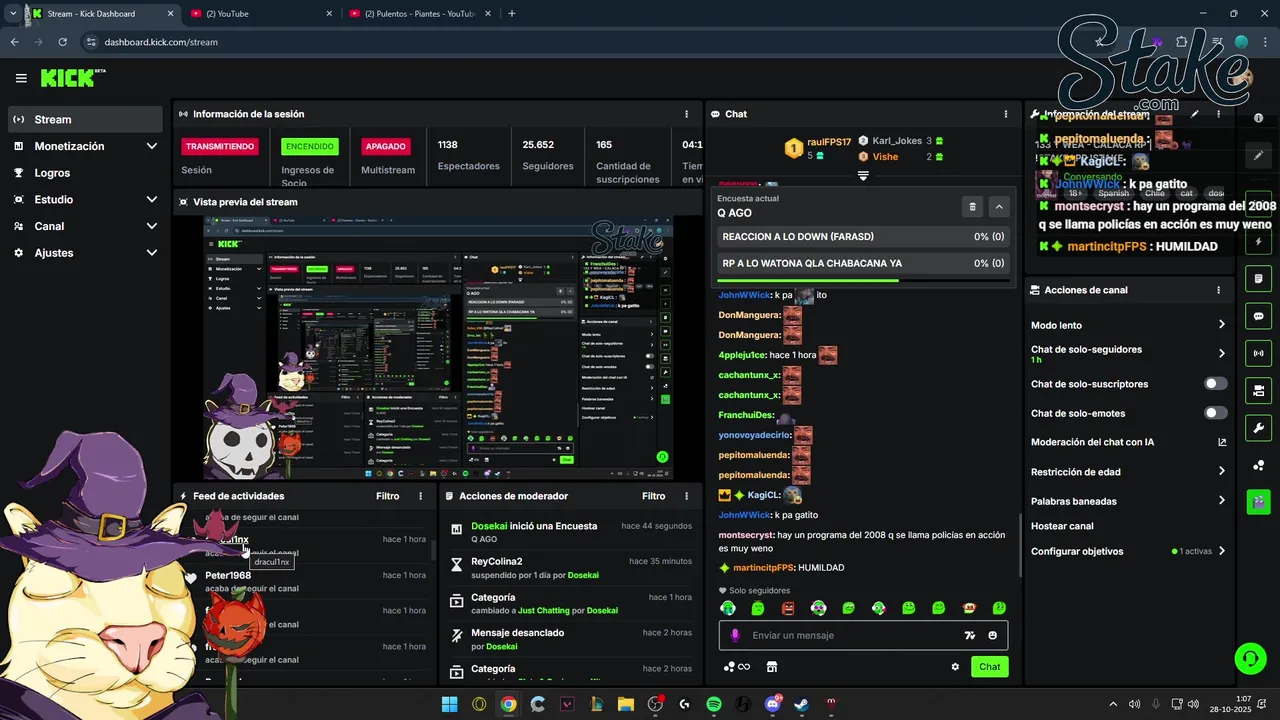Click the TRANSMITIENDO session badge
Screen dimensions: 1280x720
pos(219,146)
